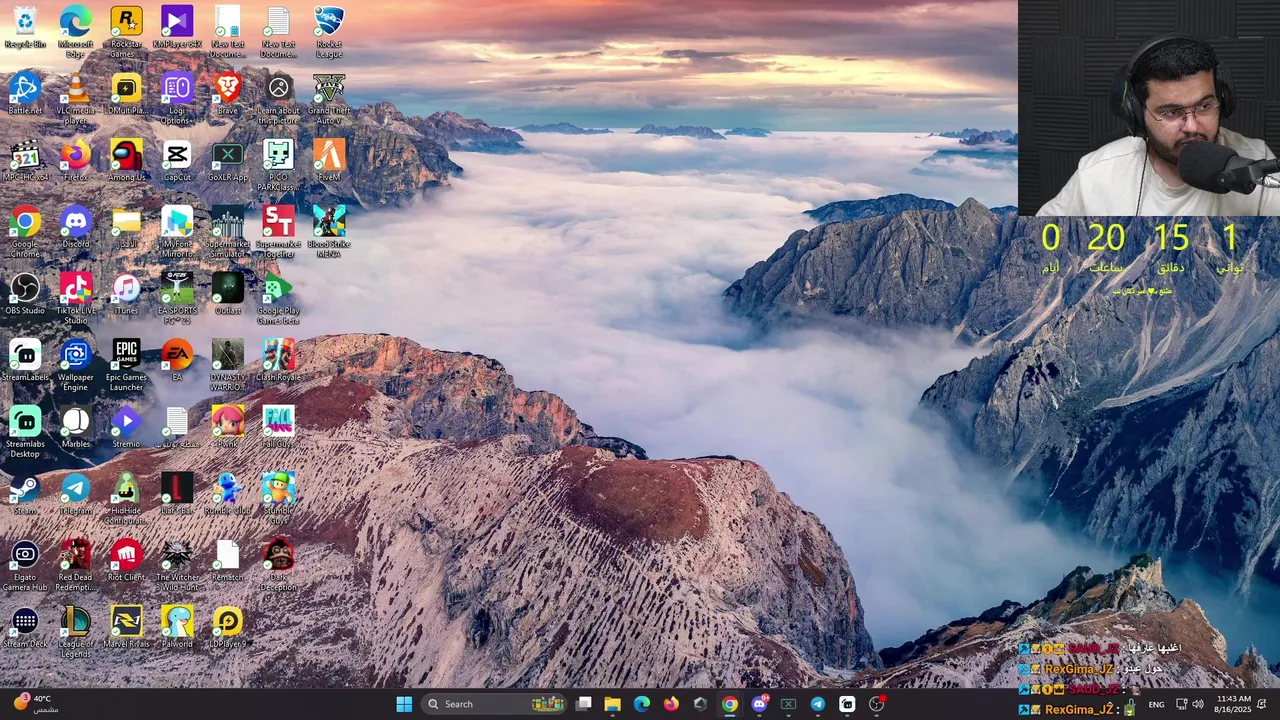Image resolution: width=1280 pixels, height=720 pixels.
Task: Open the LDMultiPlayer desktop icon
Action: (126, 94)
